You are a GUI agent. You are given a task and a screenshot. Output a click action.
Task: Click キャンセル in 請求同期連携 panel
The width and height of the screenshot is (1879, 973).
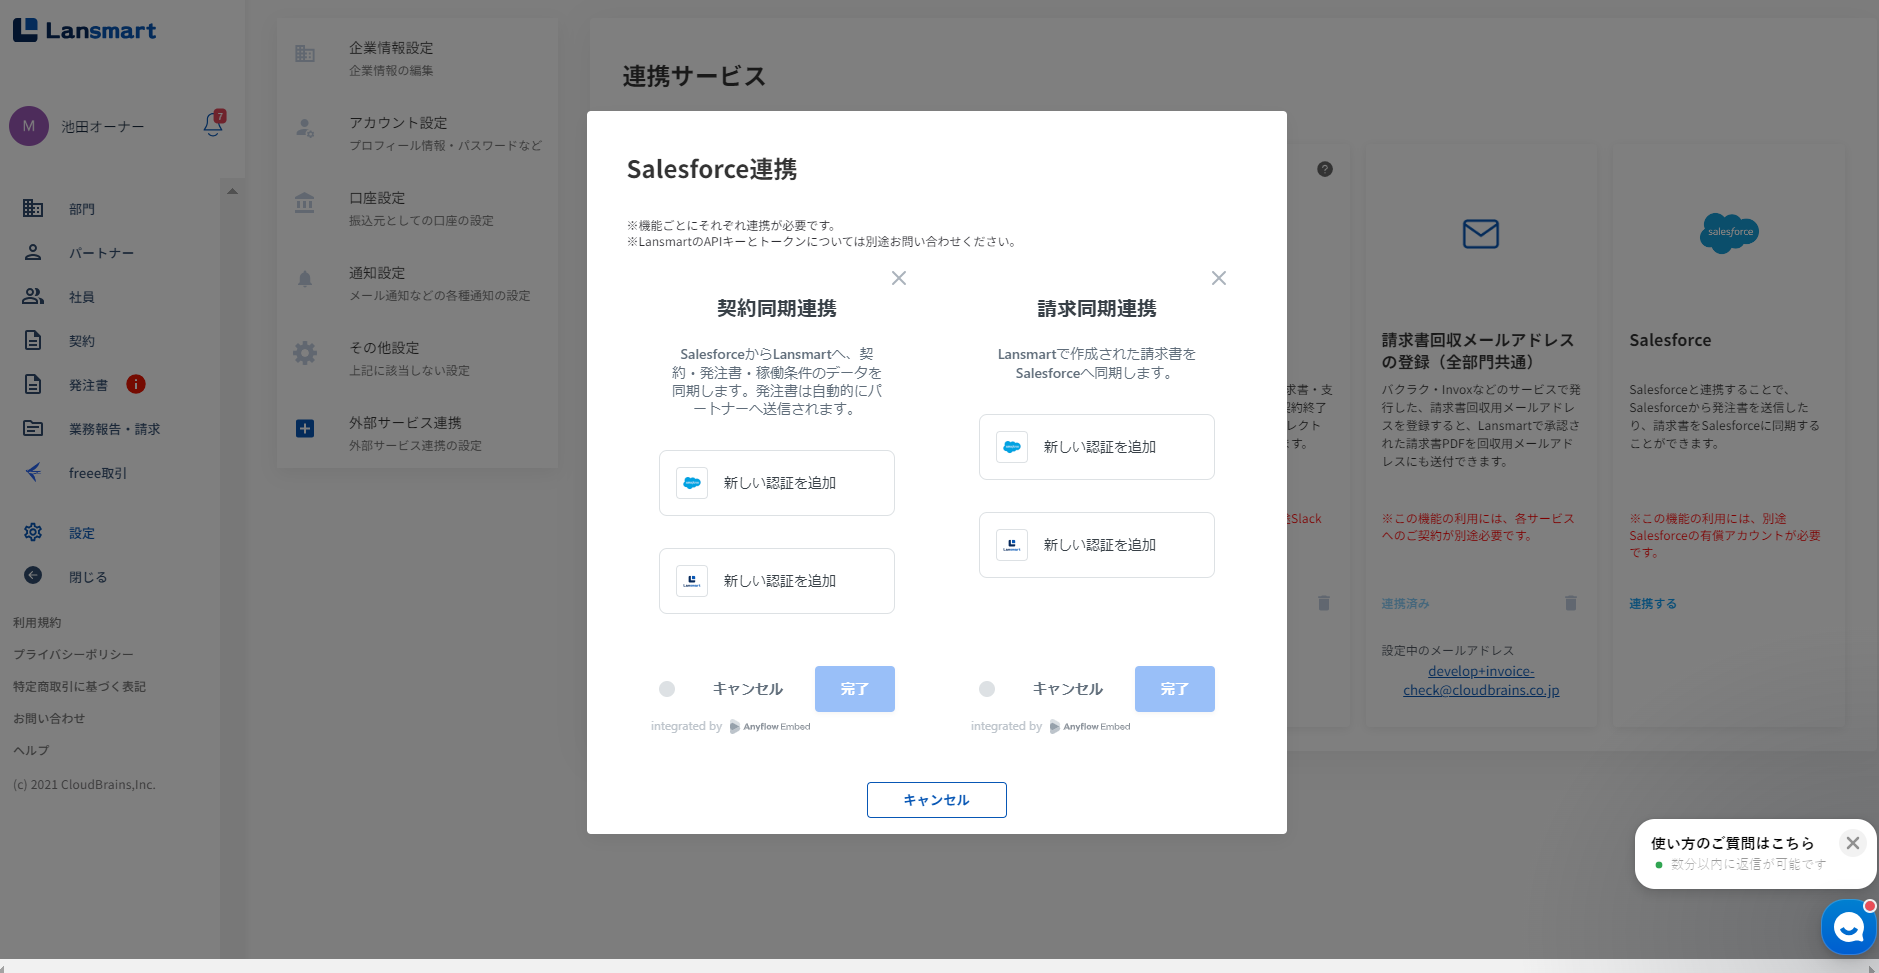click(1068, 689)
